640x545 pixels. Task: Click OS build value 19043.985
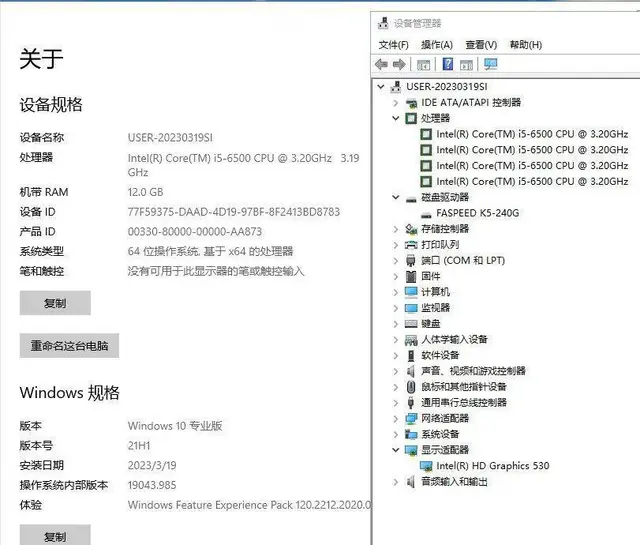click(x=152, y=485)
